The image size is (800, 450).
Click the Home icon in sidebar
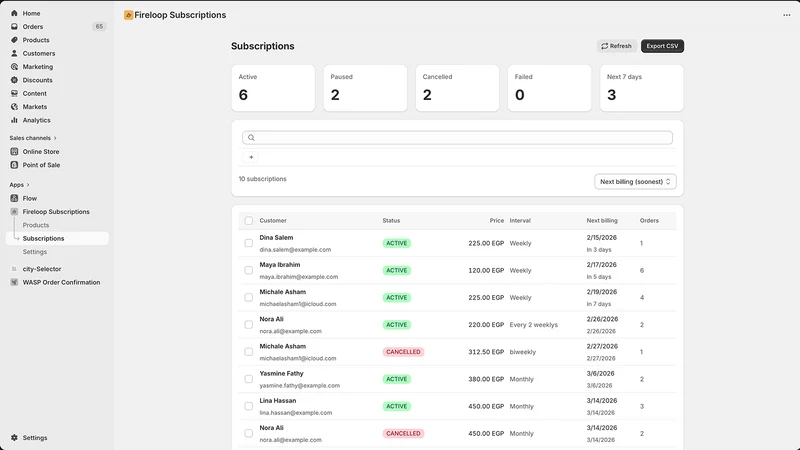click(x=14, y=13)
